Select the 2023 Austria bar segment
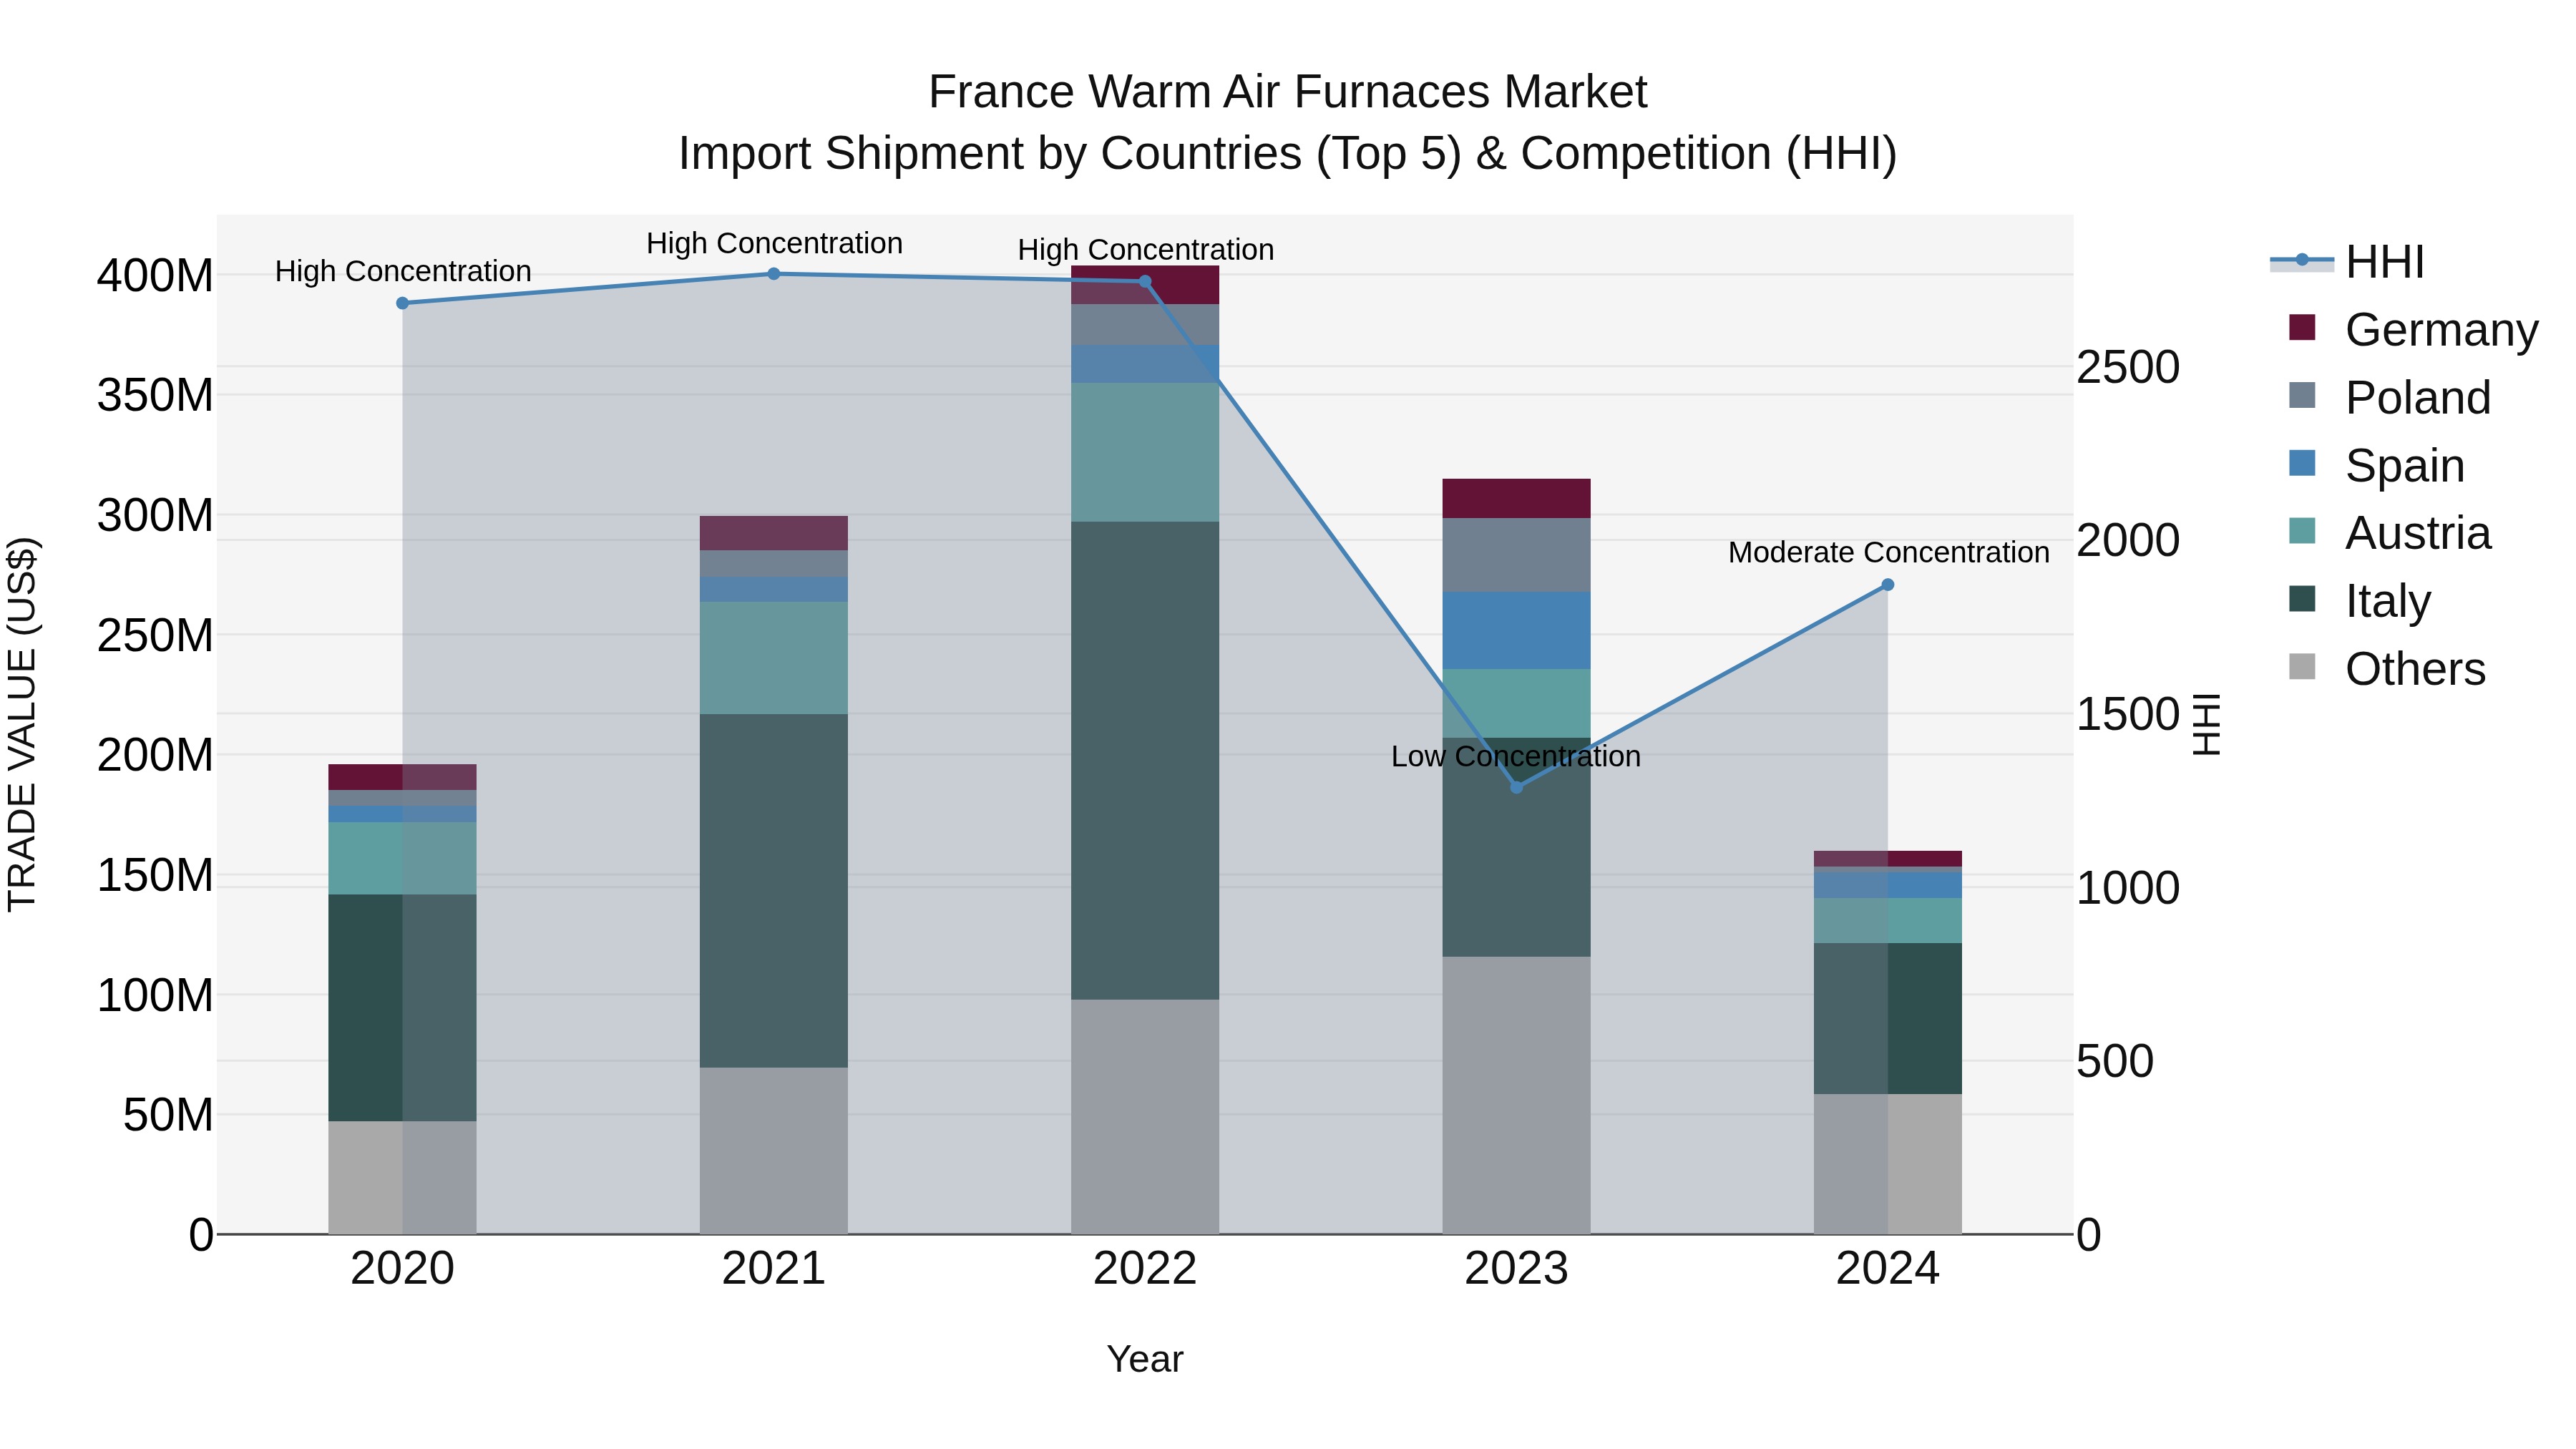This screenshot has height=1449, width=2576. 1516,703
